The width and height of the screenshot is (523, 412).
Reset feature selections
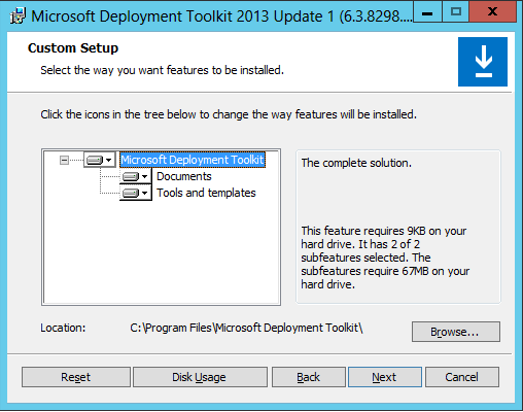(x=76, y=377)
